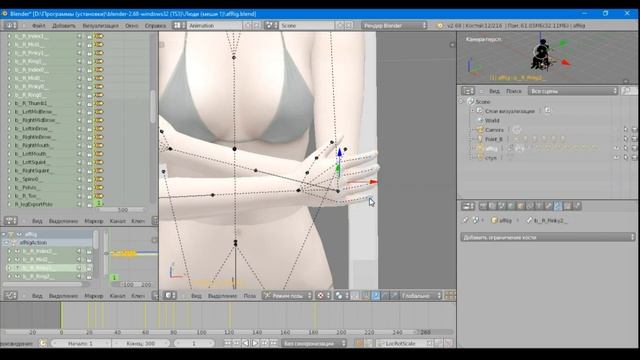Select стул object in the outliner
The image size is (640, 360).
click(491, 158)
